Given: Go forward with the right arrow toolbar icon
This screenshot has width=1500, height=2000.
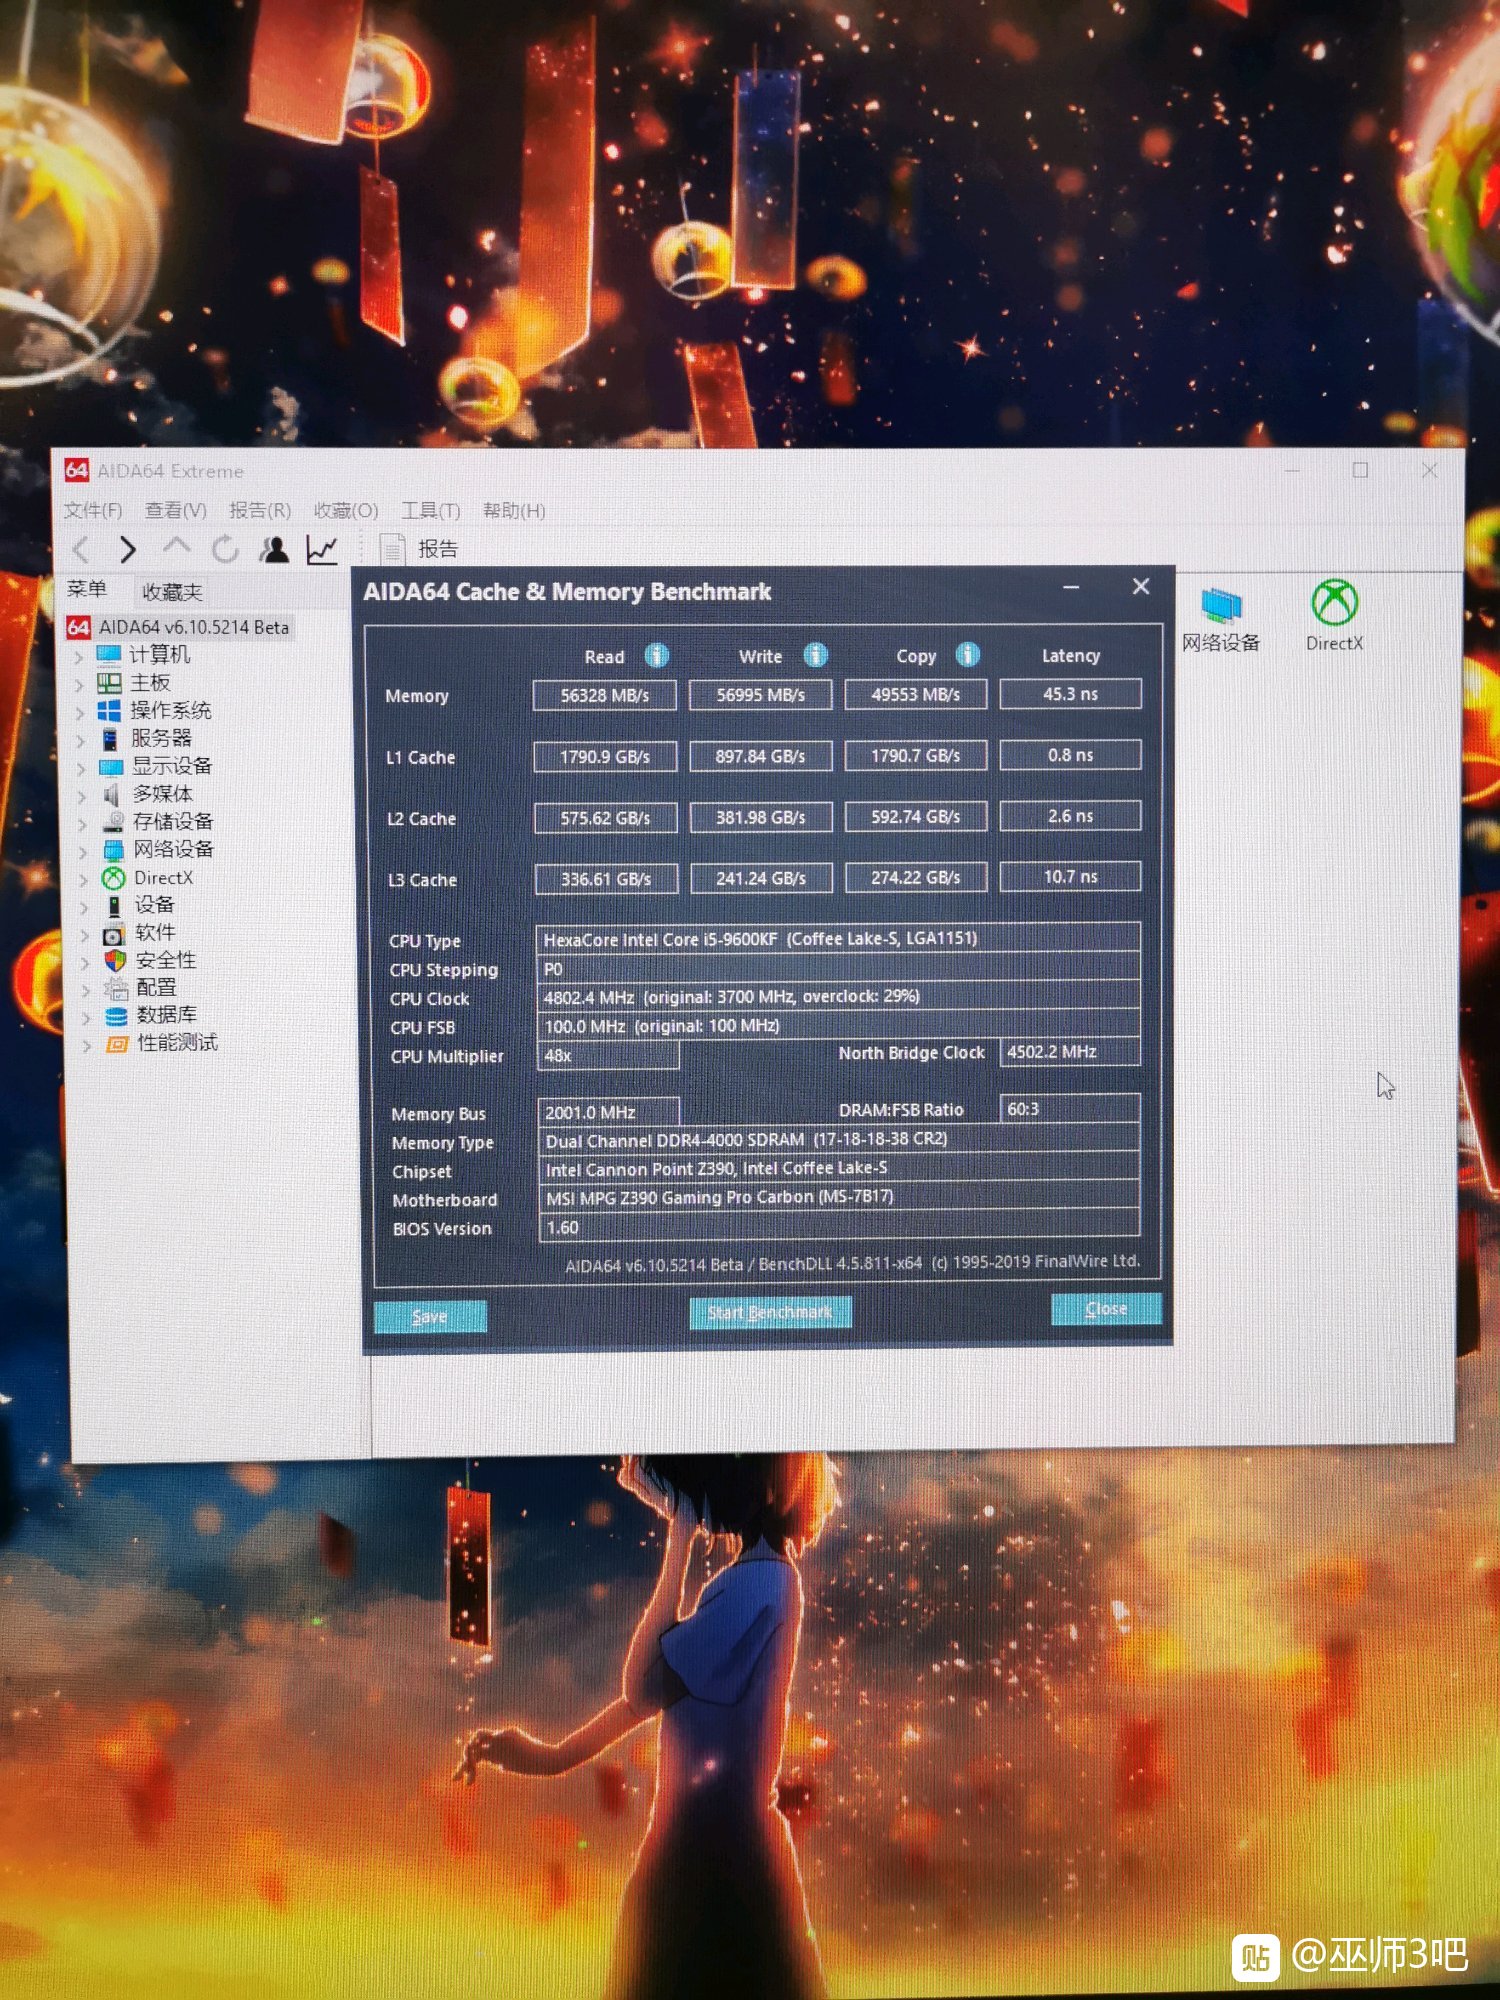Looking at the screenshot, I should click(127, 549).
